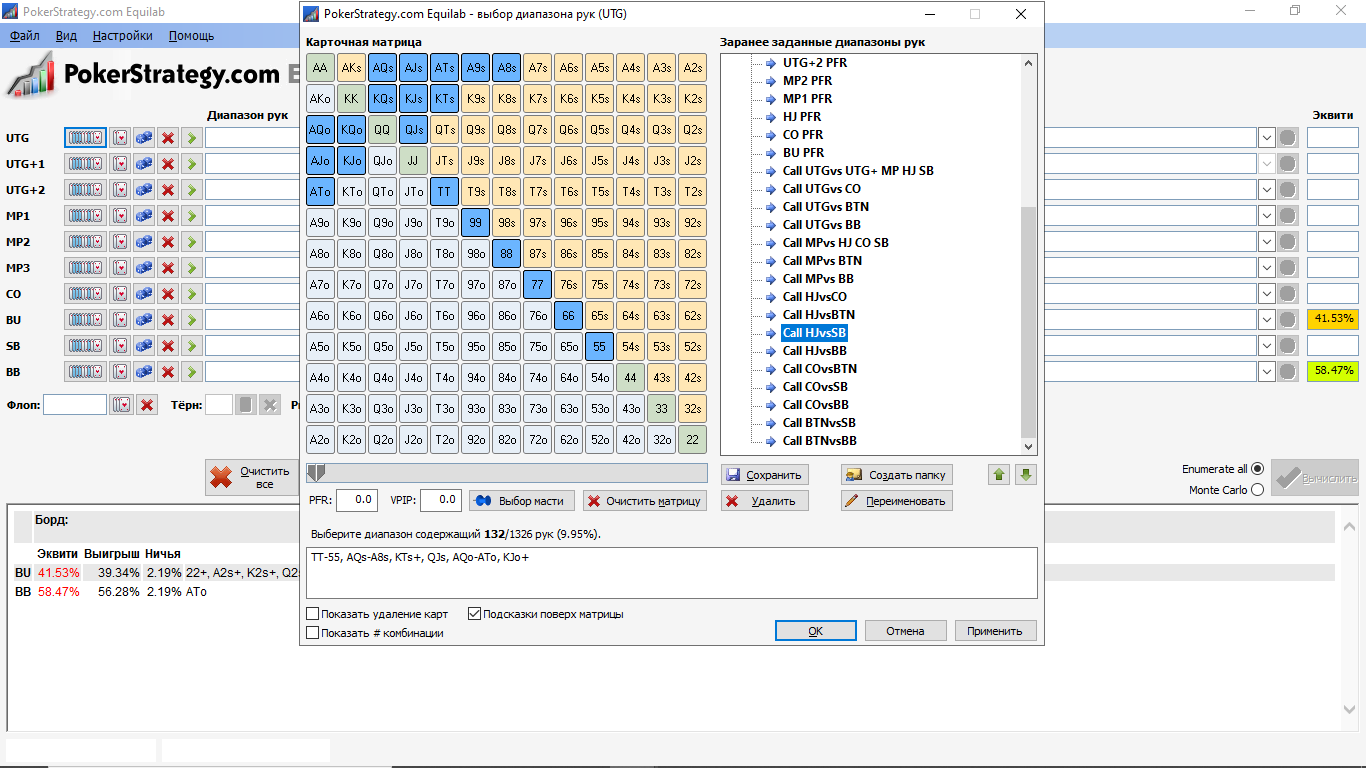Select the Call COvsBTN preset
1366x768 pixels.
[819, 369]
